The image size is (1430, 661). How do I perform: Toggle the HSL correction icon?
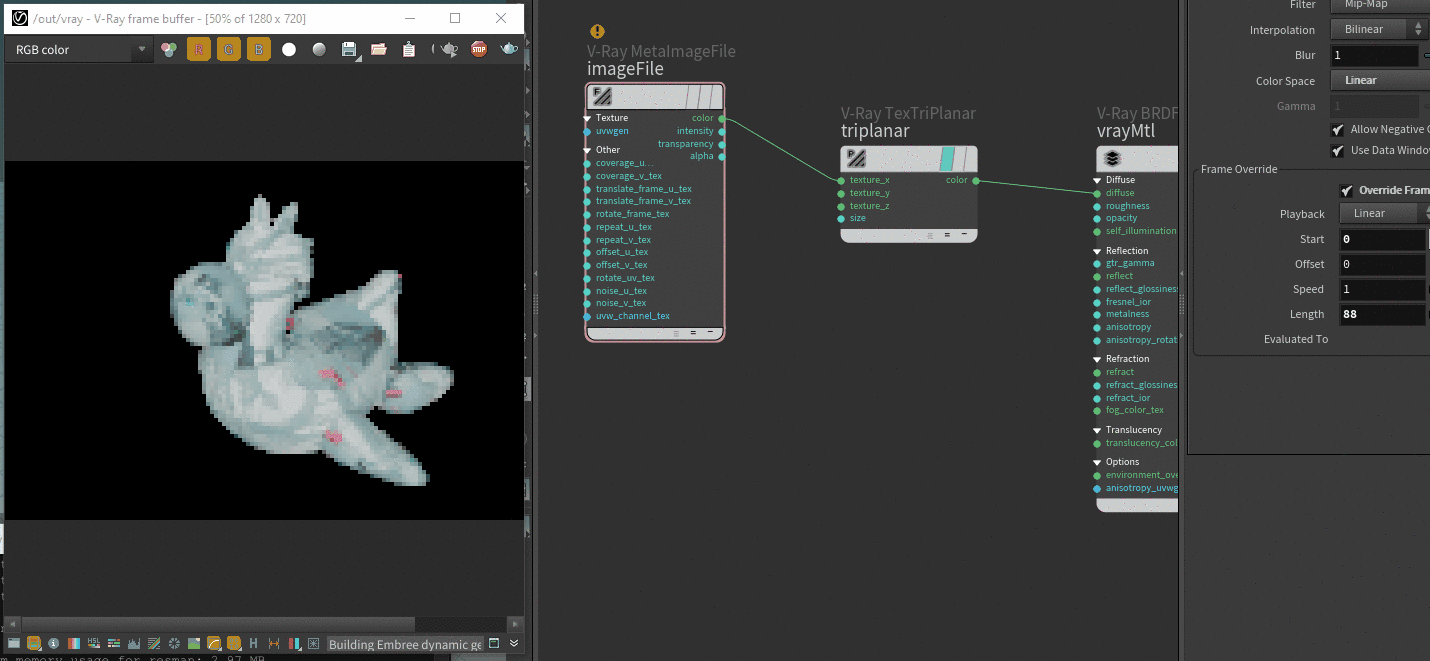click(93, 644)
